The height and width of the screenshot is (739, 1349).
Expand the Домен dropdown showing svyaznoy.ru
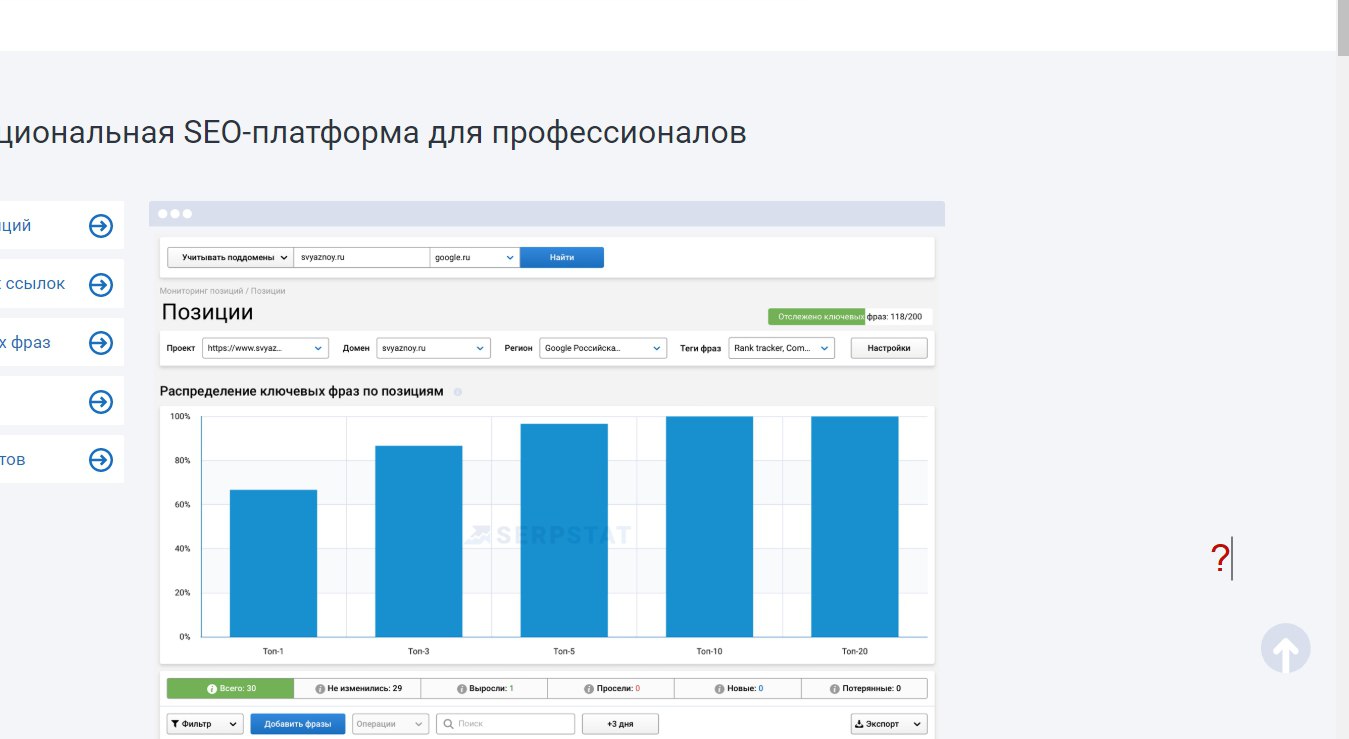[x=433, y=348]
